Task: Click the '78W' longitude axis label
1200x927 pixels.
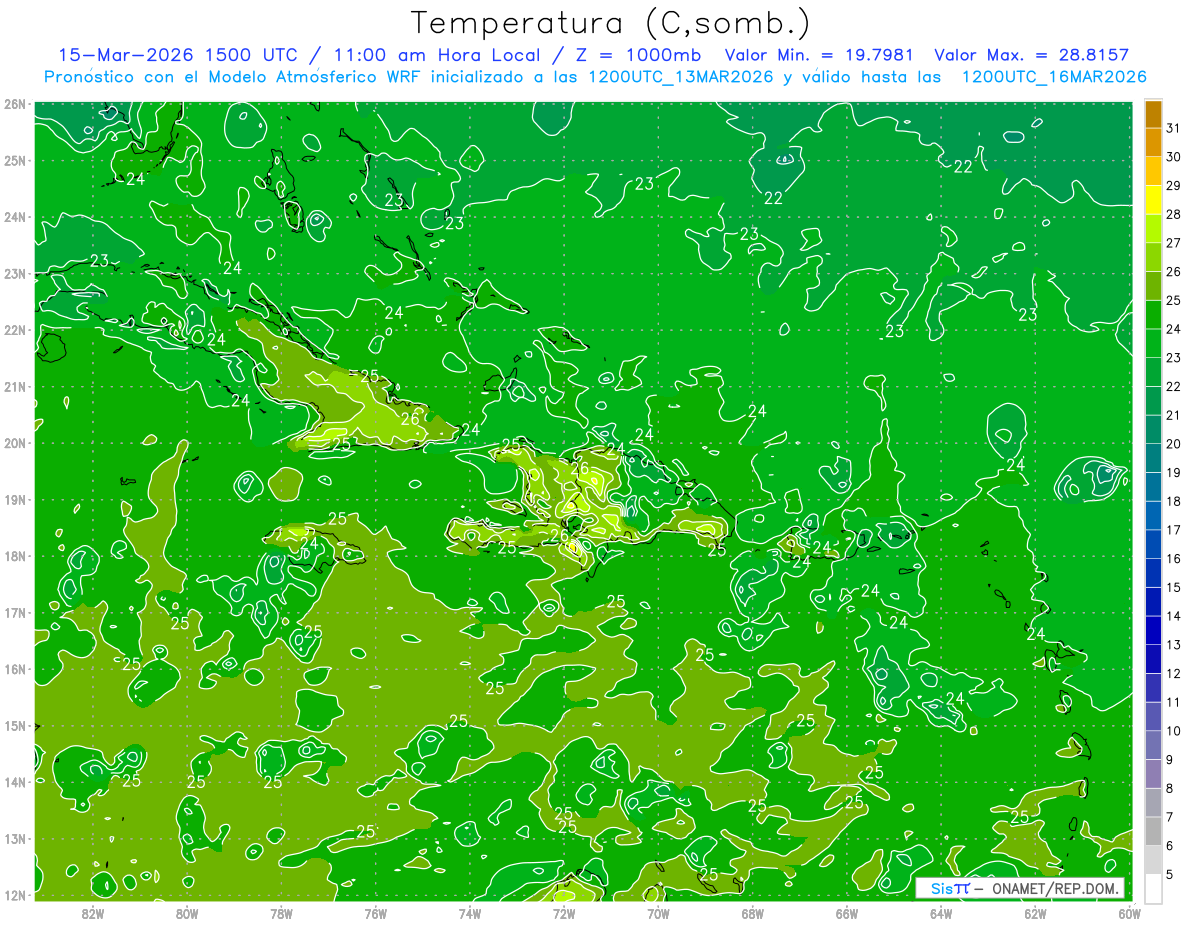Action: (281, 913)
